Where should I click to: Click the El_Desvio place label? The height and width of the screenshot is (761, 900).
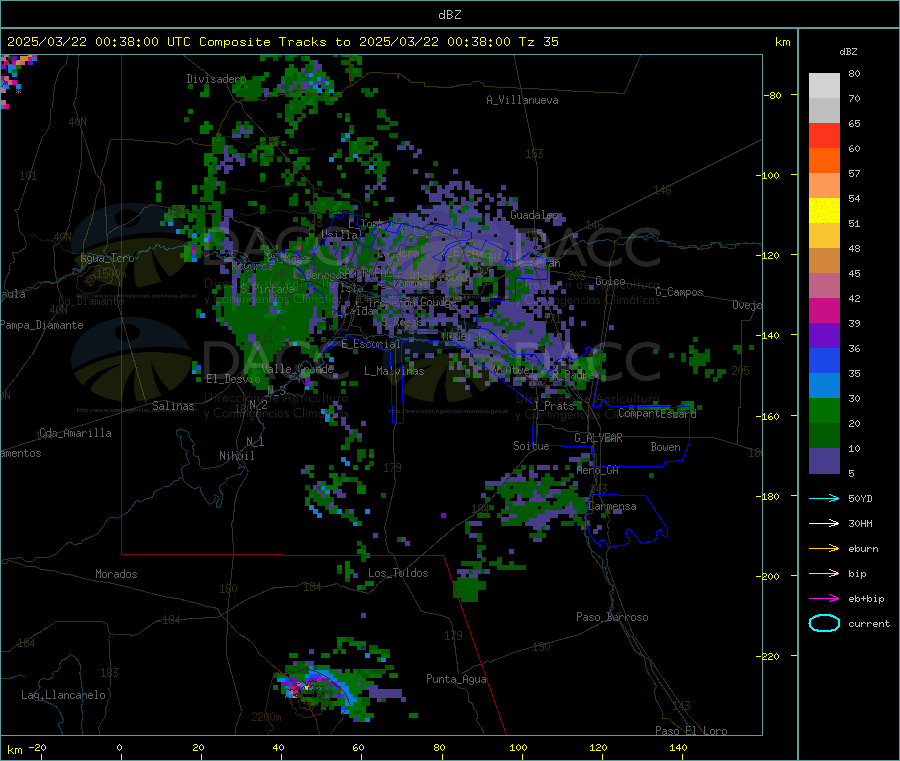coord(234,379)
